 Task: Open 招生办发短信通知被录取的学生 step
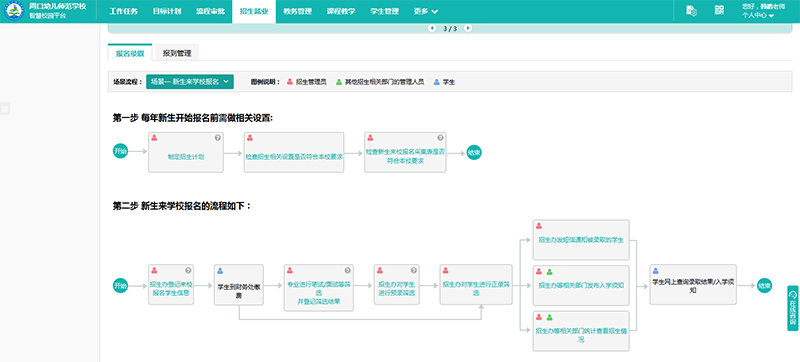point(581,240)
